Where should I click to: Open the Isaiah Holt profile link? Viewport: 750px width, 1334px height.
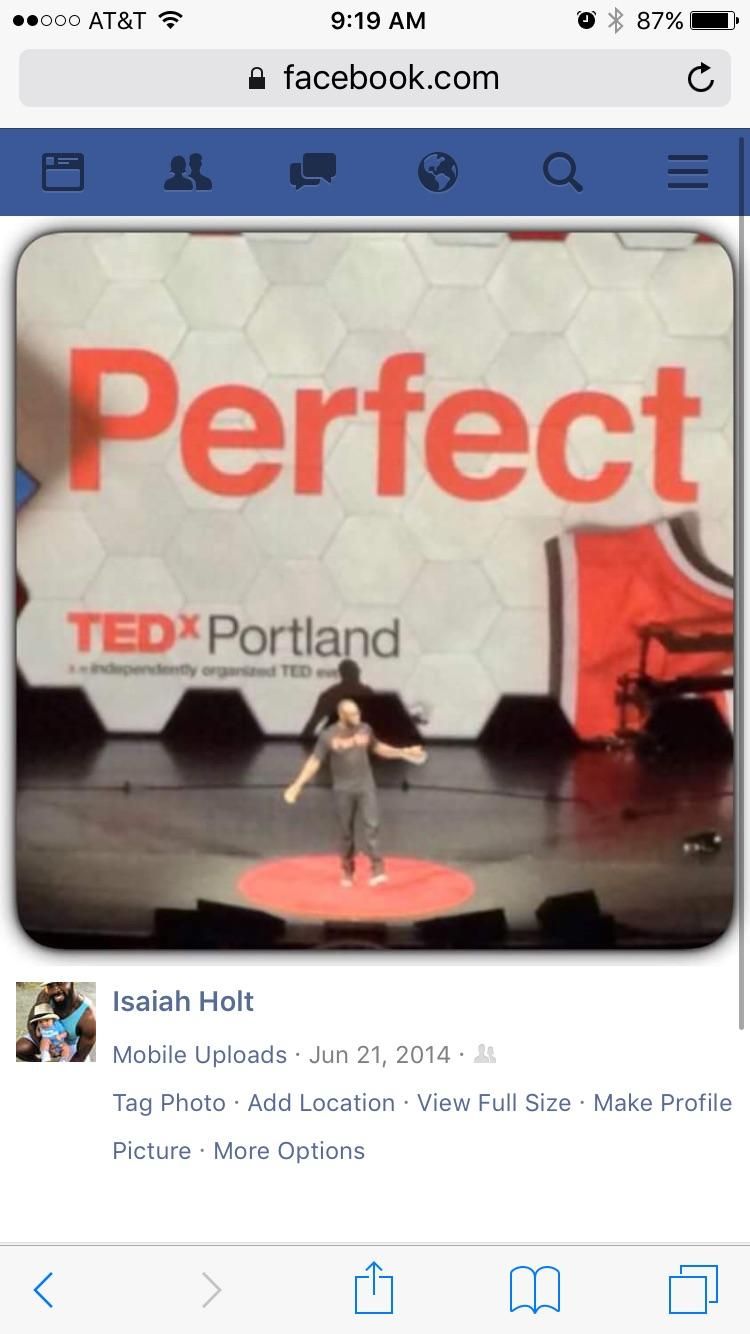point(183,1001)
